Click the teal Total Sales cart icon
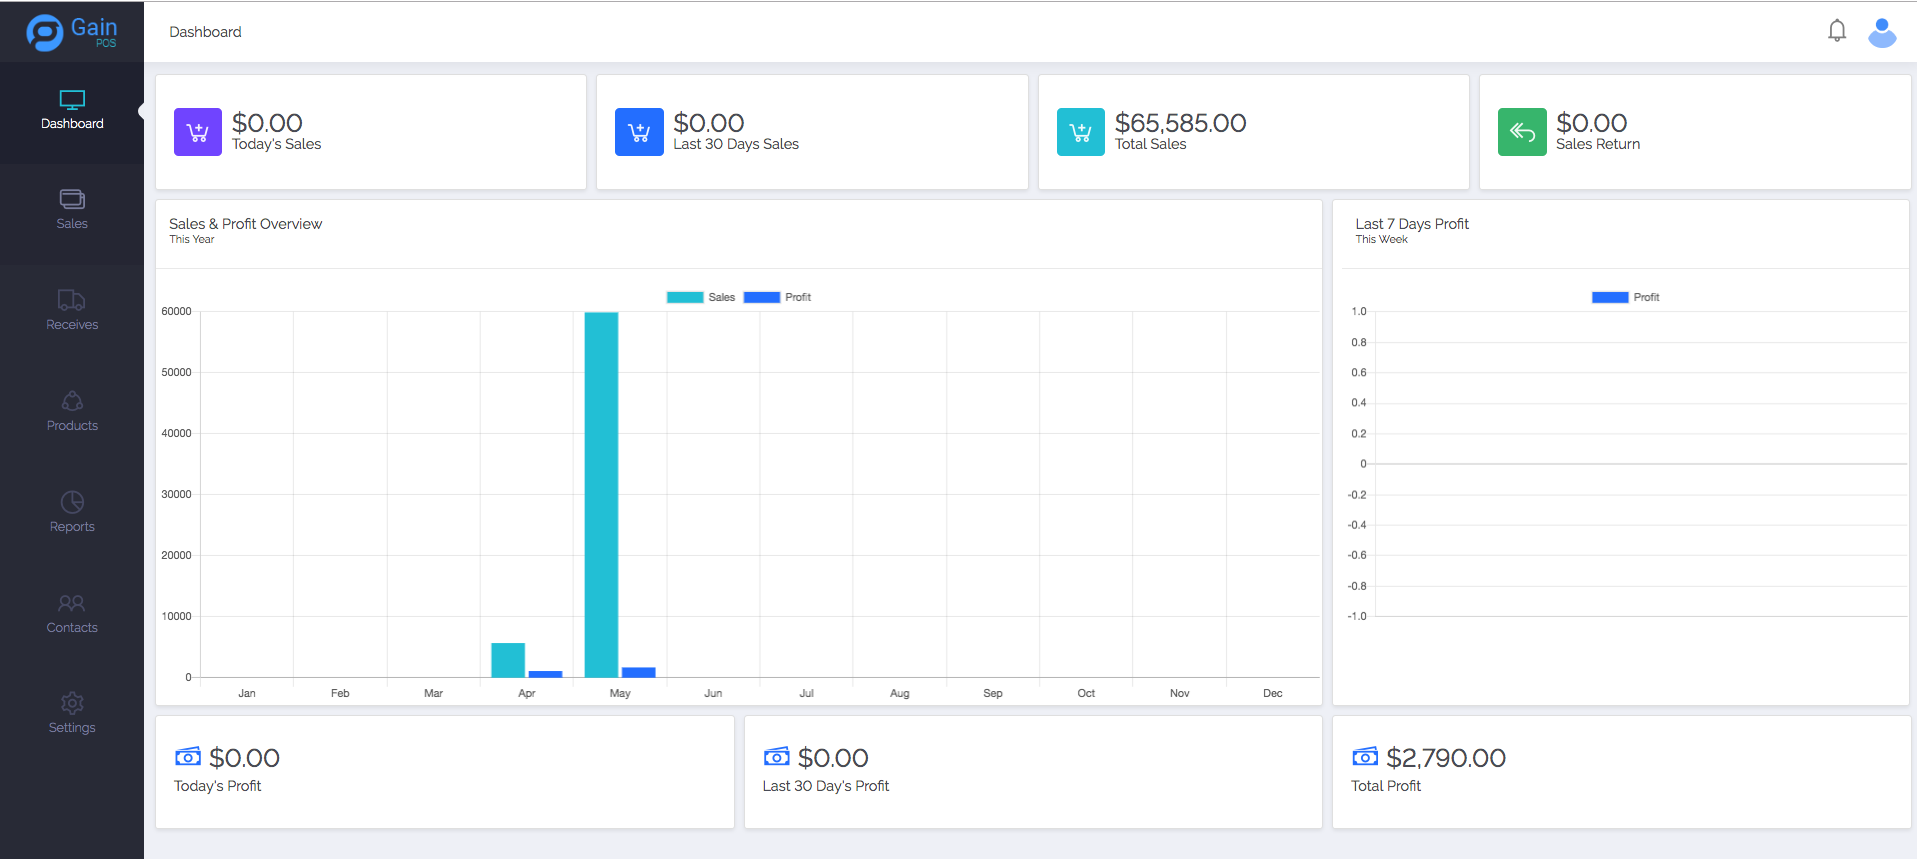 click(1080, 132)
